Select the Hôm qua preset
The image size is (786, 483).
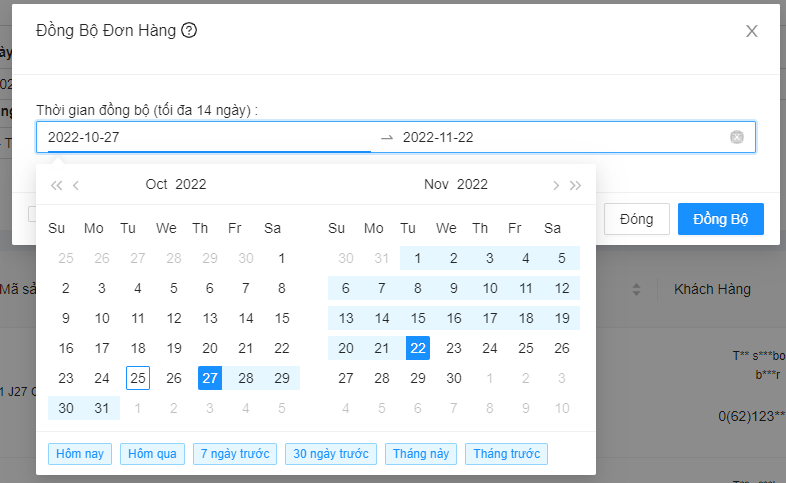coord(152,454)
